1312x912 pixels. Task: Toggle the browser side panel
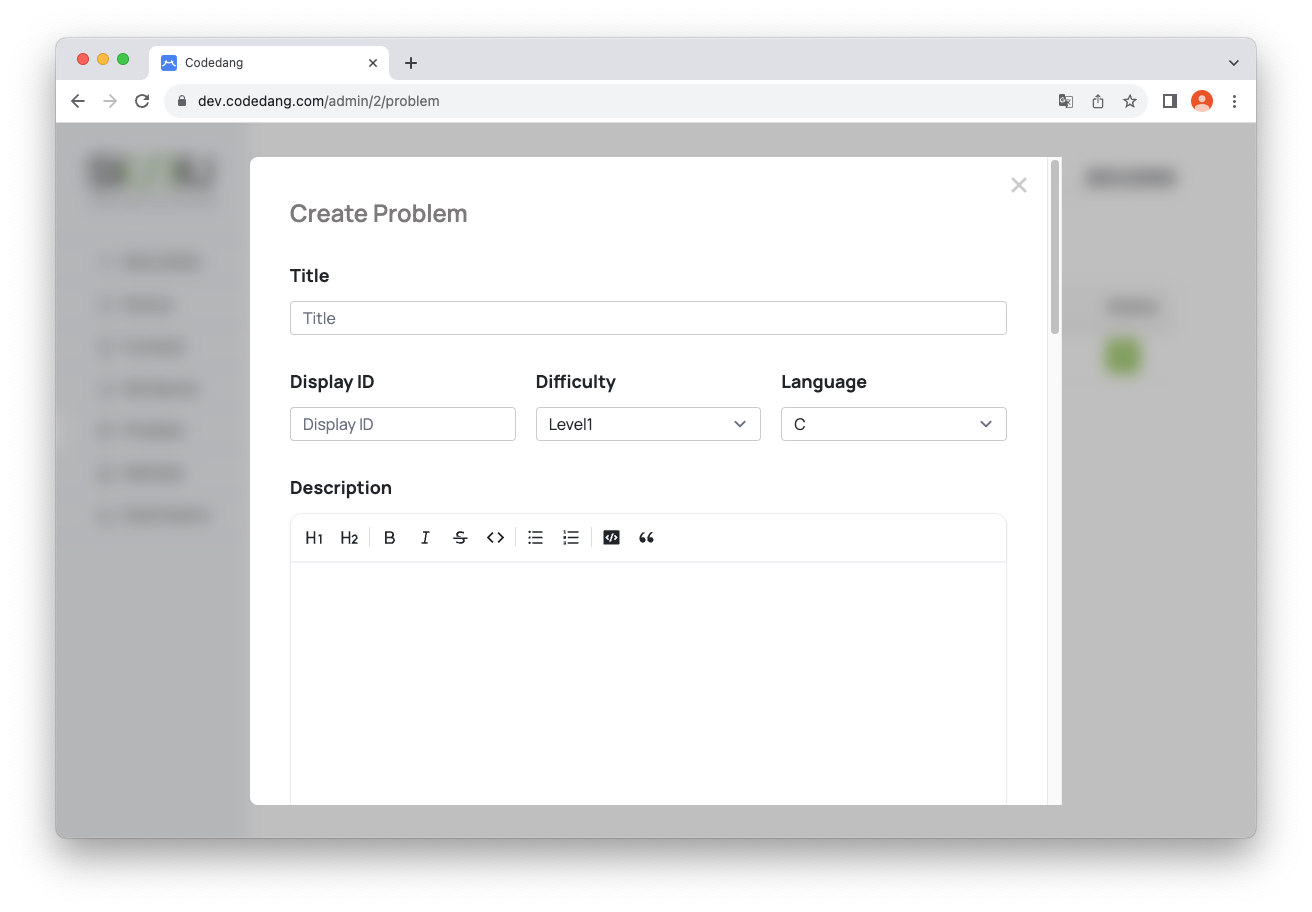point(1170,101)
